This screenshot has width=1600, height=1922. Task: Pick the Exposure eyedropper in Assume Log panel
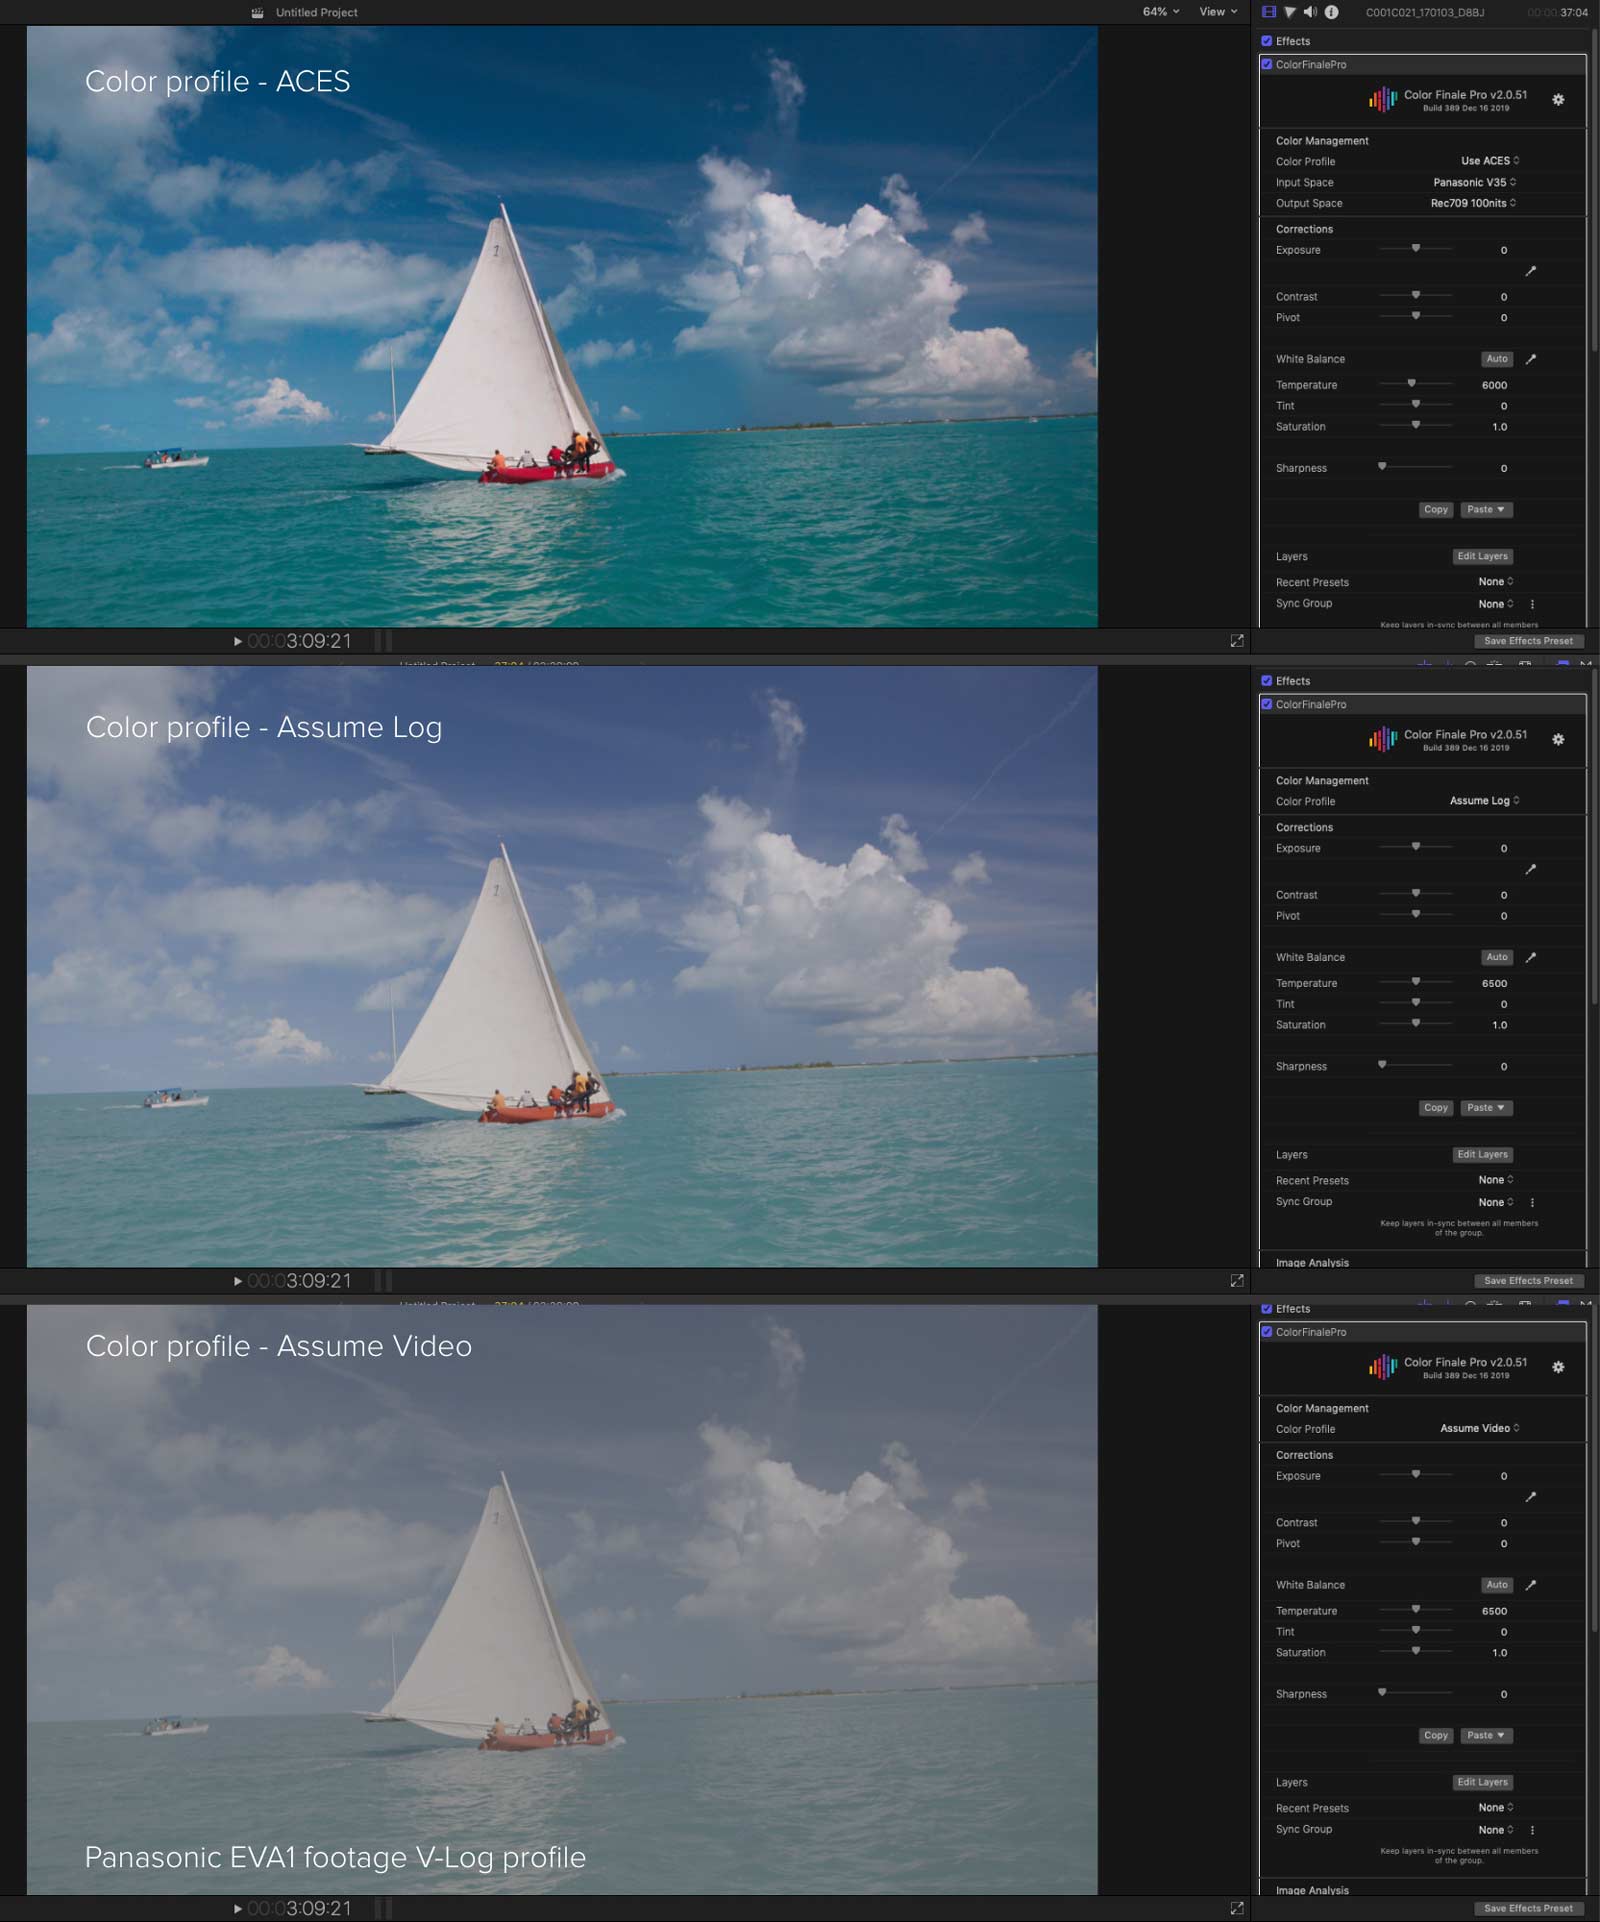click(x=1530, y=869)
